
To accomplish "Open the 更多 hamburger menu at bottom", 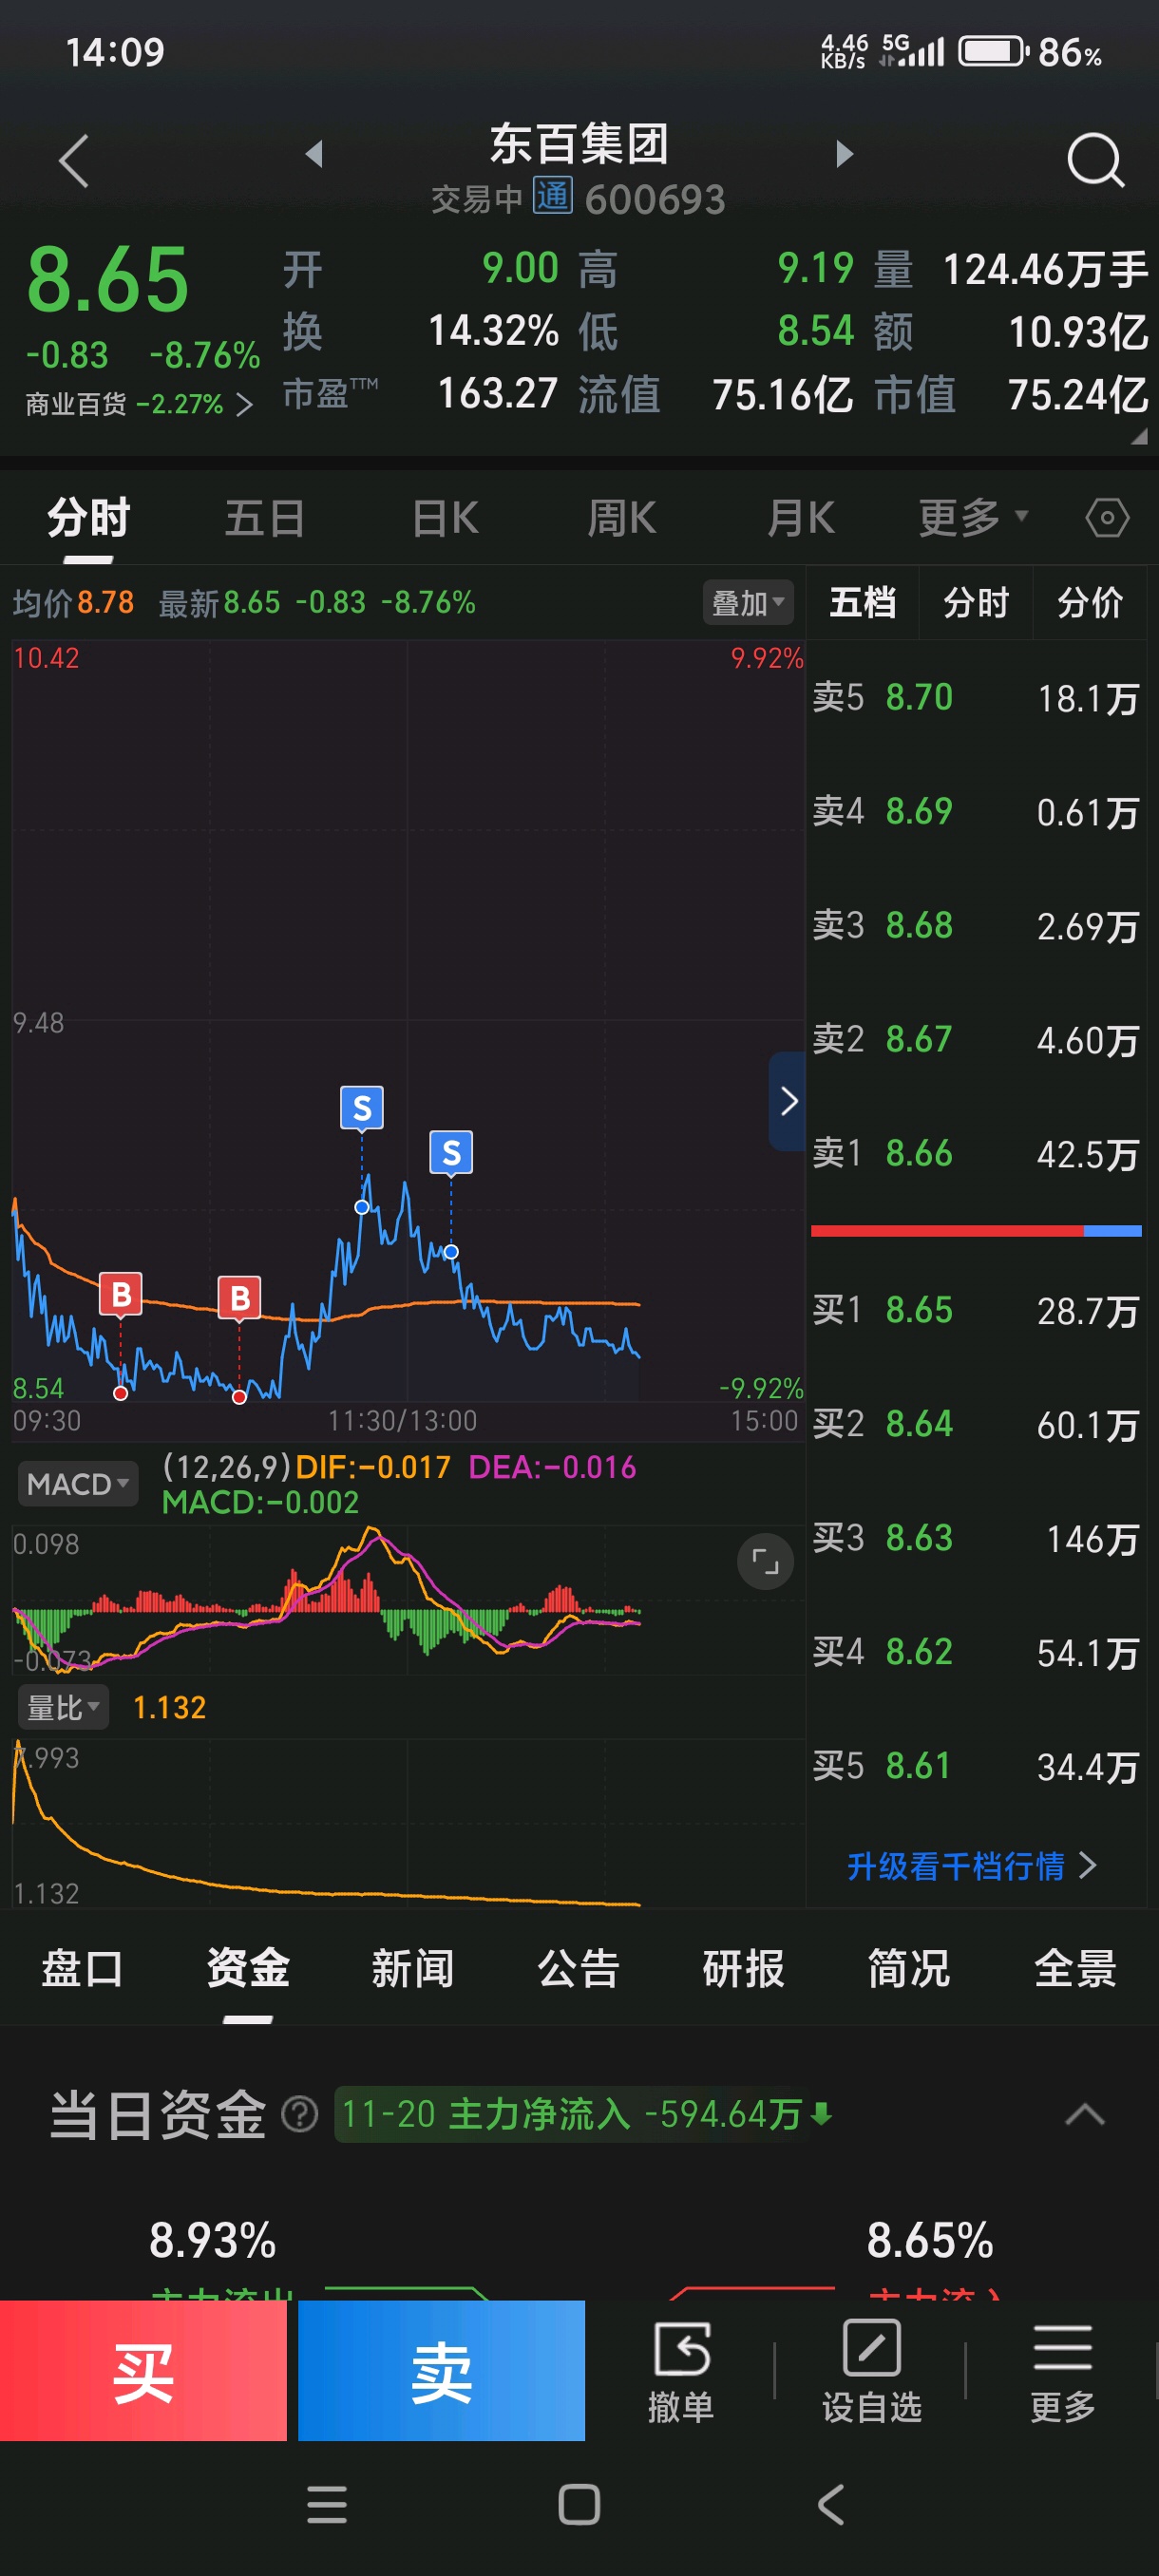I will 1063,2372.
